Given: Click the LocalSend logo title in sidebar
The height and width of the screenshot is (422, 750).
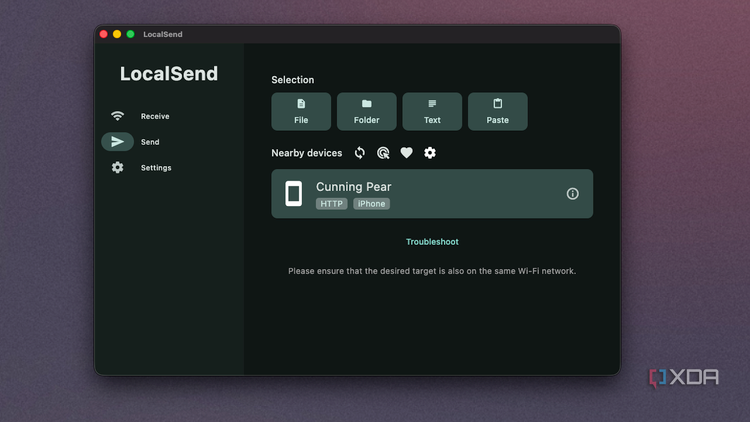Looking at the screenshot, I should [169, 74].
